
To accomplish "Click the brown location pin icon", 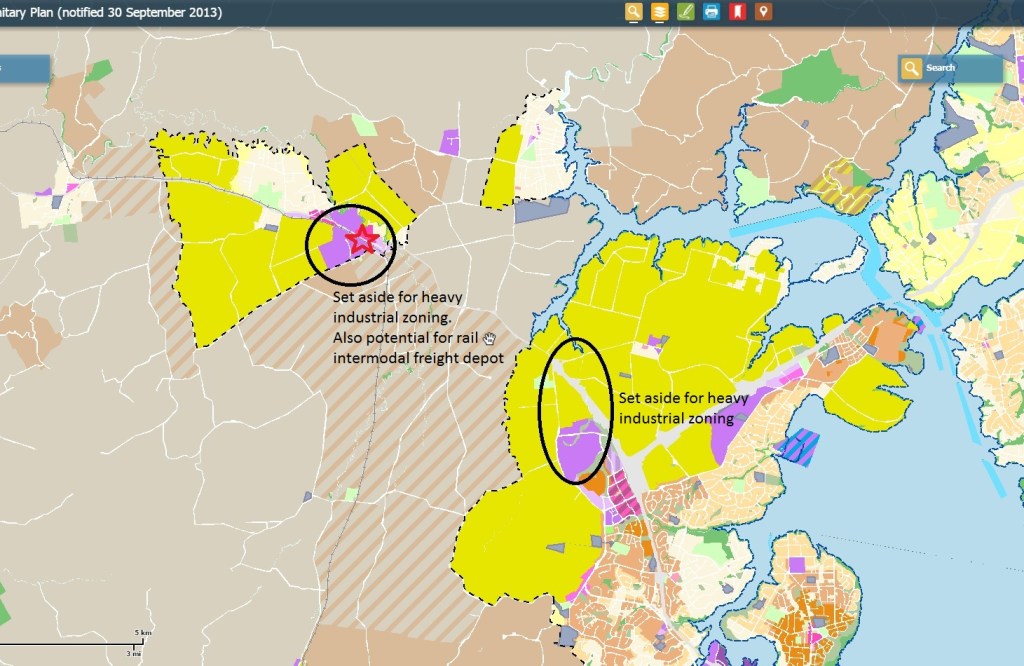I will click(x=763, y=12).
